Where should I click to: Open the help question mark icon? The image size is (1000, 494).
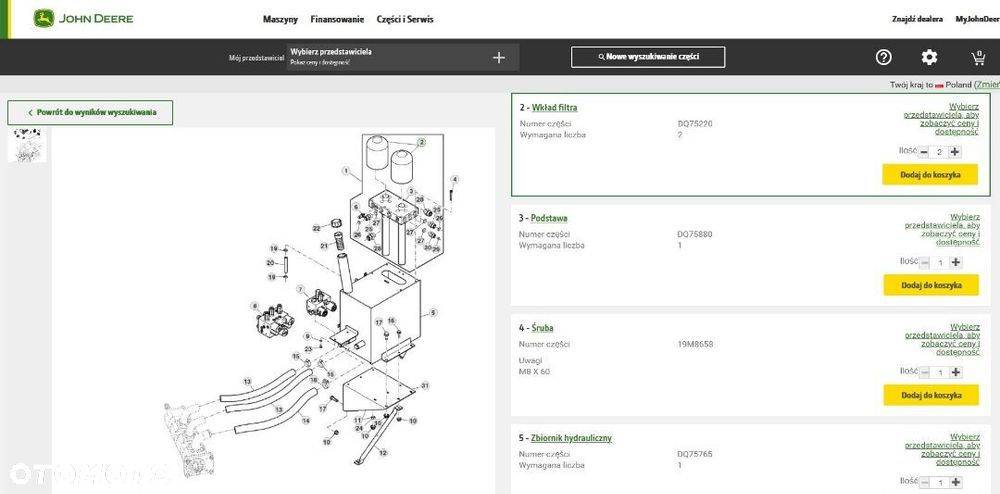tap(883, 57)
